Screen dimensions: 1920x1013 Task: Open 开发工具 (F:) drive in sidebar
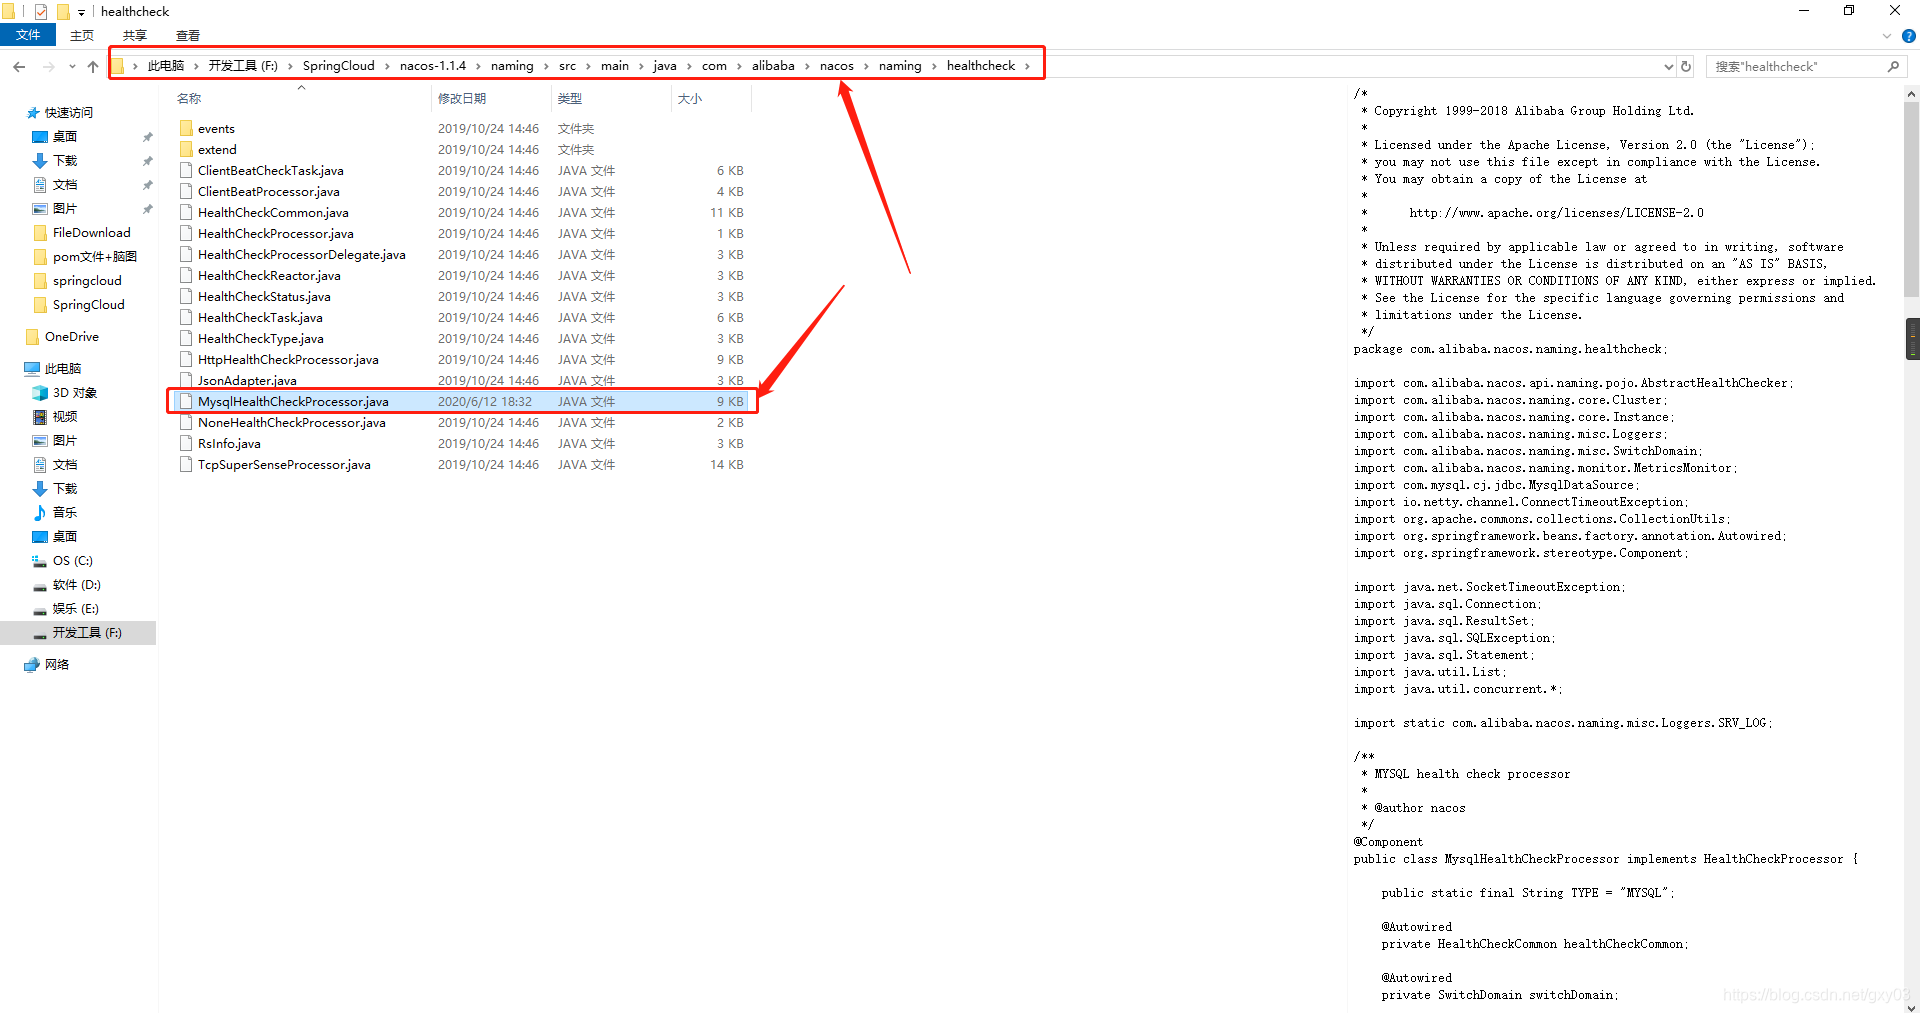[x=87, y=633]
